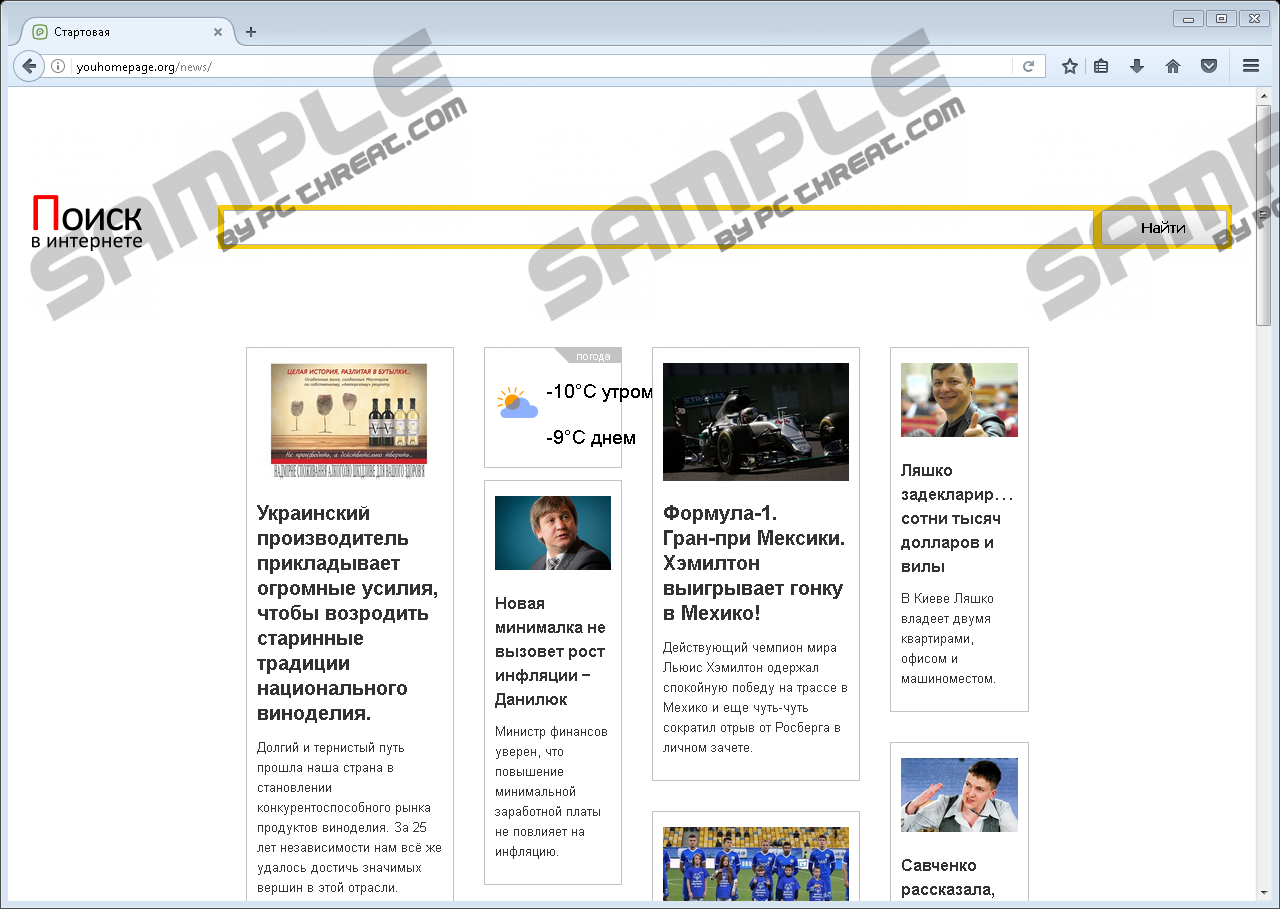Close the Стартовая tab
This screenshot has width=1280, height=909.
[x=218, y=32]
